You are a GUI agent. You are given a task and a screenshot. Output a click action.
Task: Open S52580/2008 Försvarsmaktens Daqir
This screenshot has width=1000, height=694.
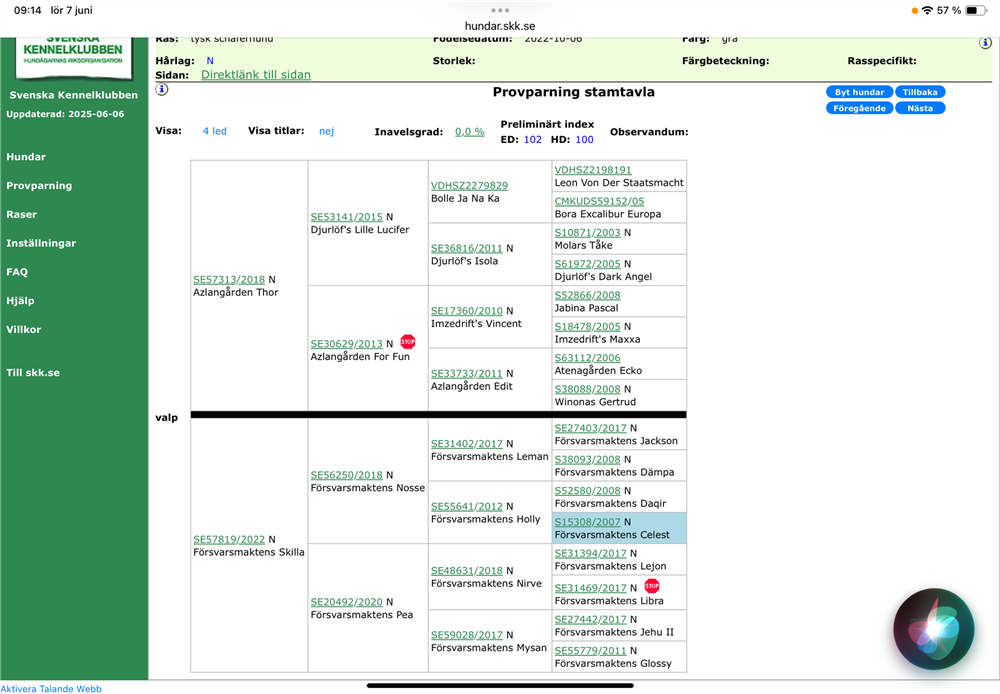587,491
